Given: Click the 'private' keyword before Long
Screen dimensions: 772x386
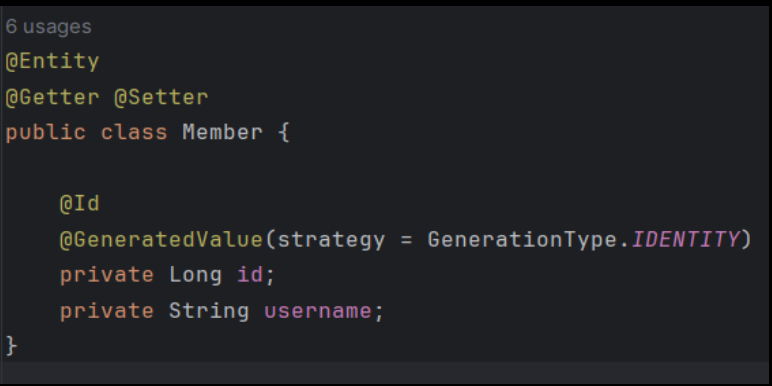Looking at the screenshot, I should (106, 275).
